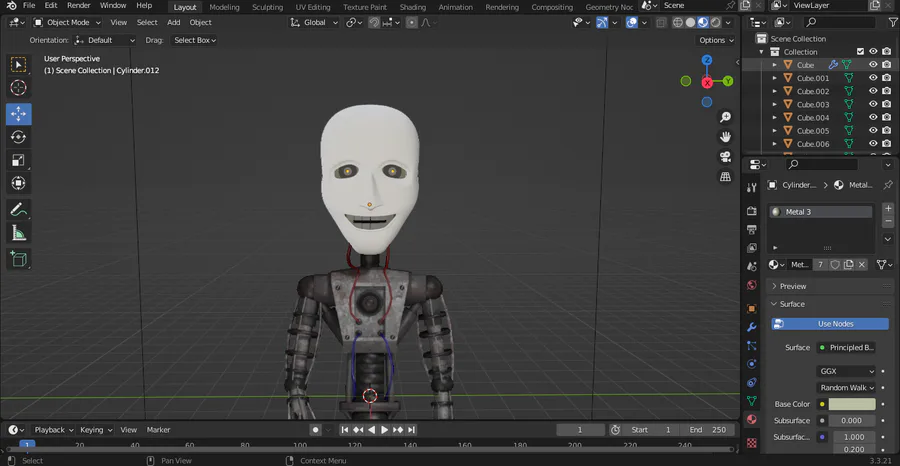Viewport: 900px width, 466px height.
Task: Open the Tool properties tab
Action: (x=751, y=188)
